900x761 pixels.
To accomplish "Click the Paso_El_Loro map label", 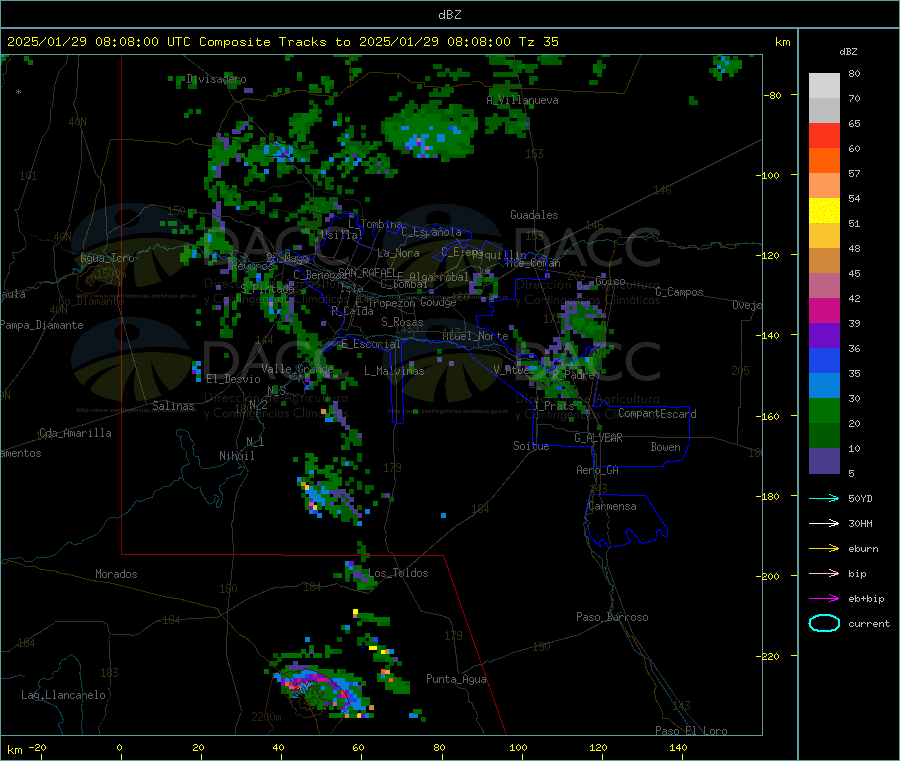I will (691, 731).
